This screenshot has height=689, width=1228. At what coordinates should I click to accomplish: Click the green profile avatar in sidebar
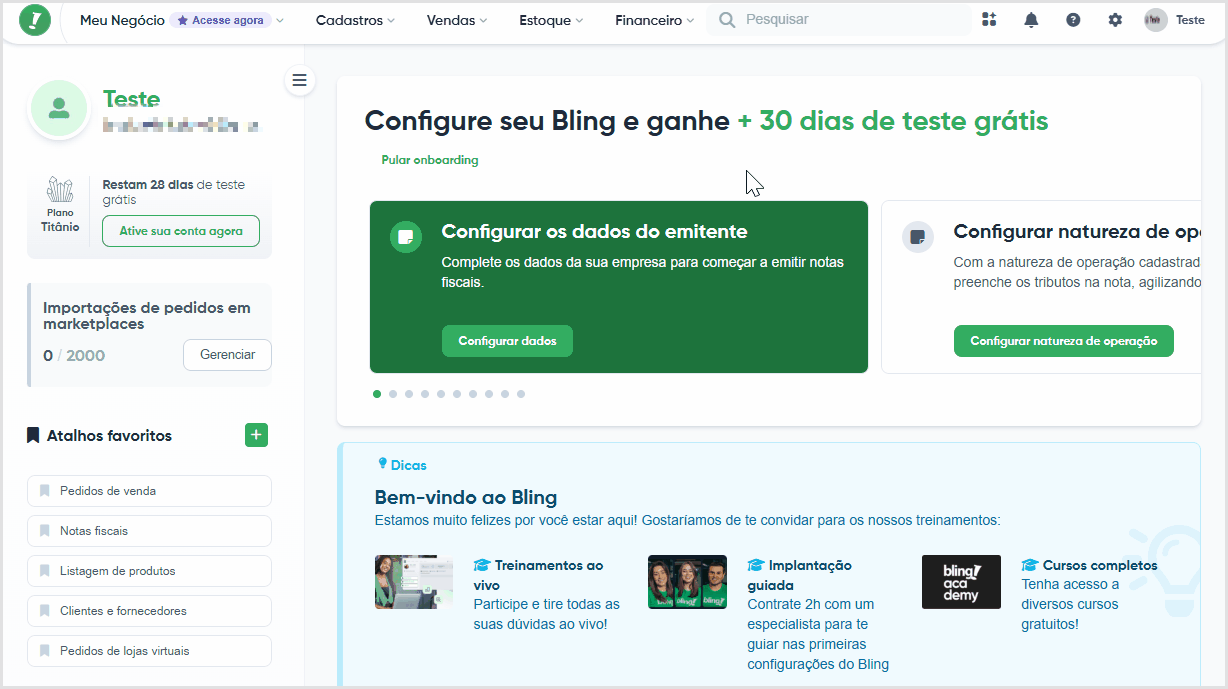[59, 108]
